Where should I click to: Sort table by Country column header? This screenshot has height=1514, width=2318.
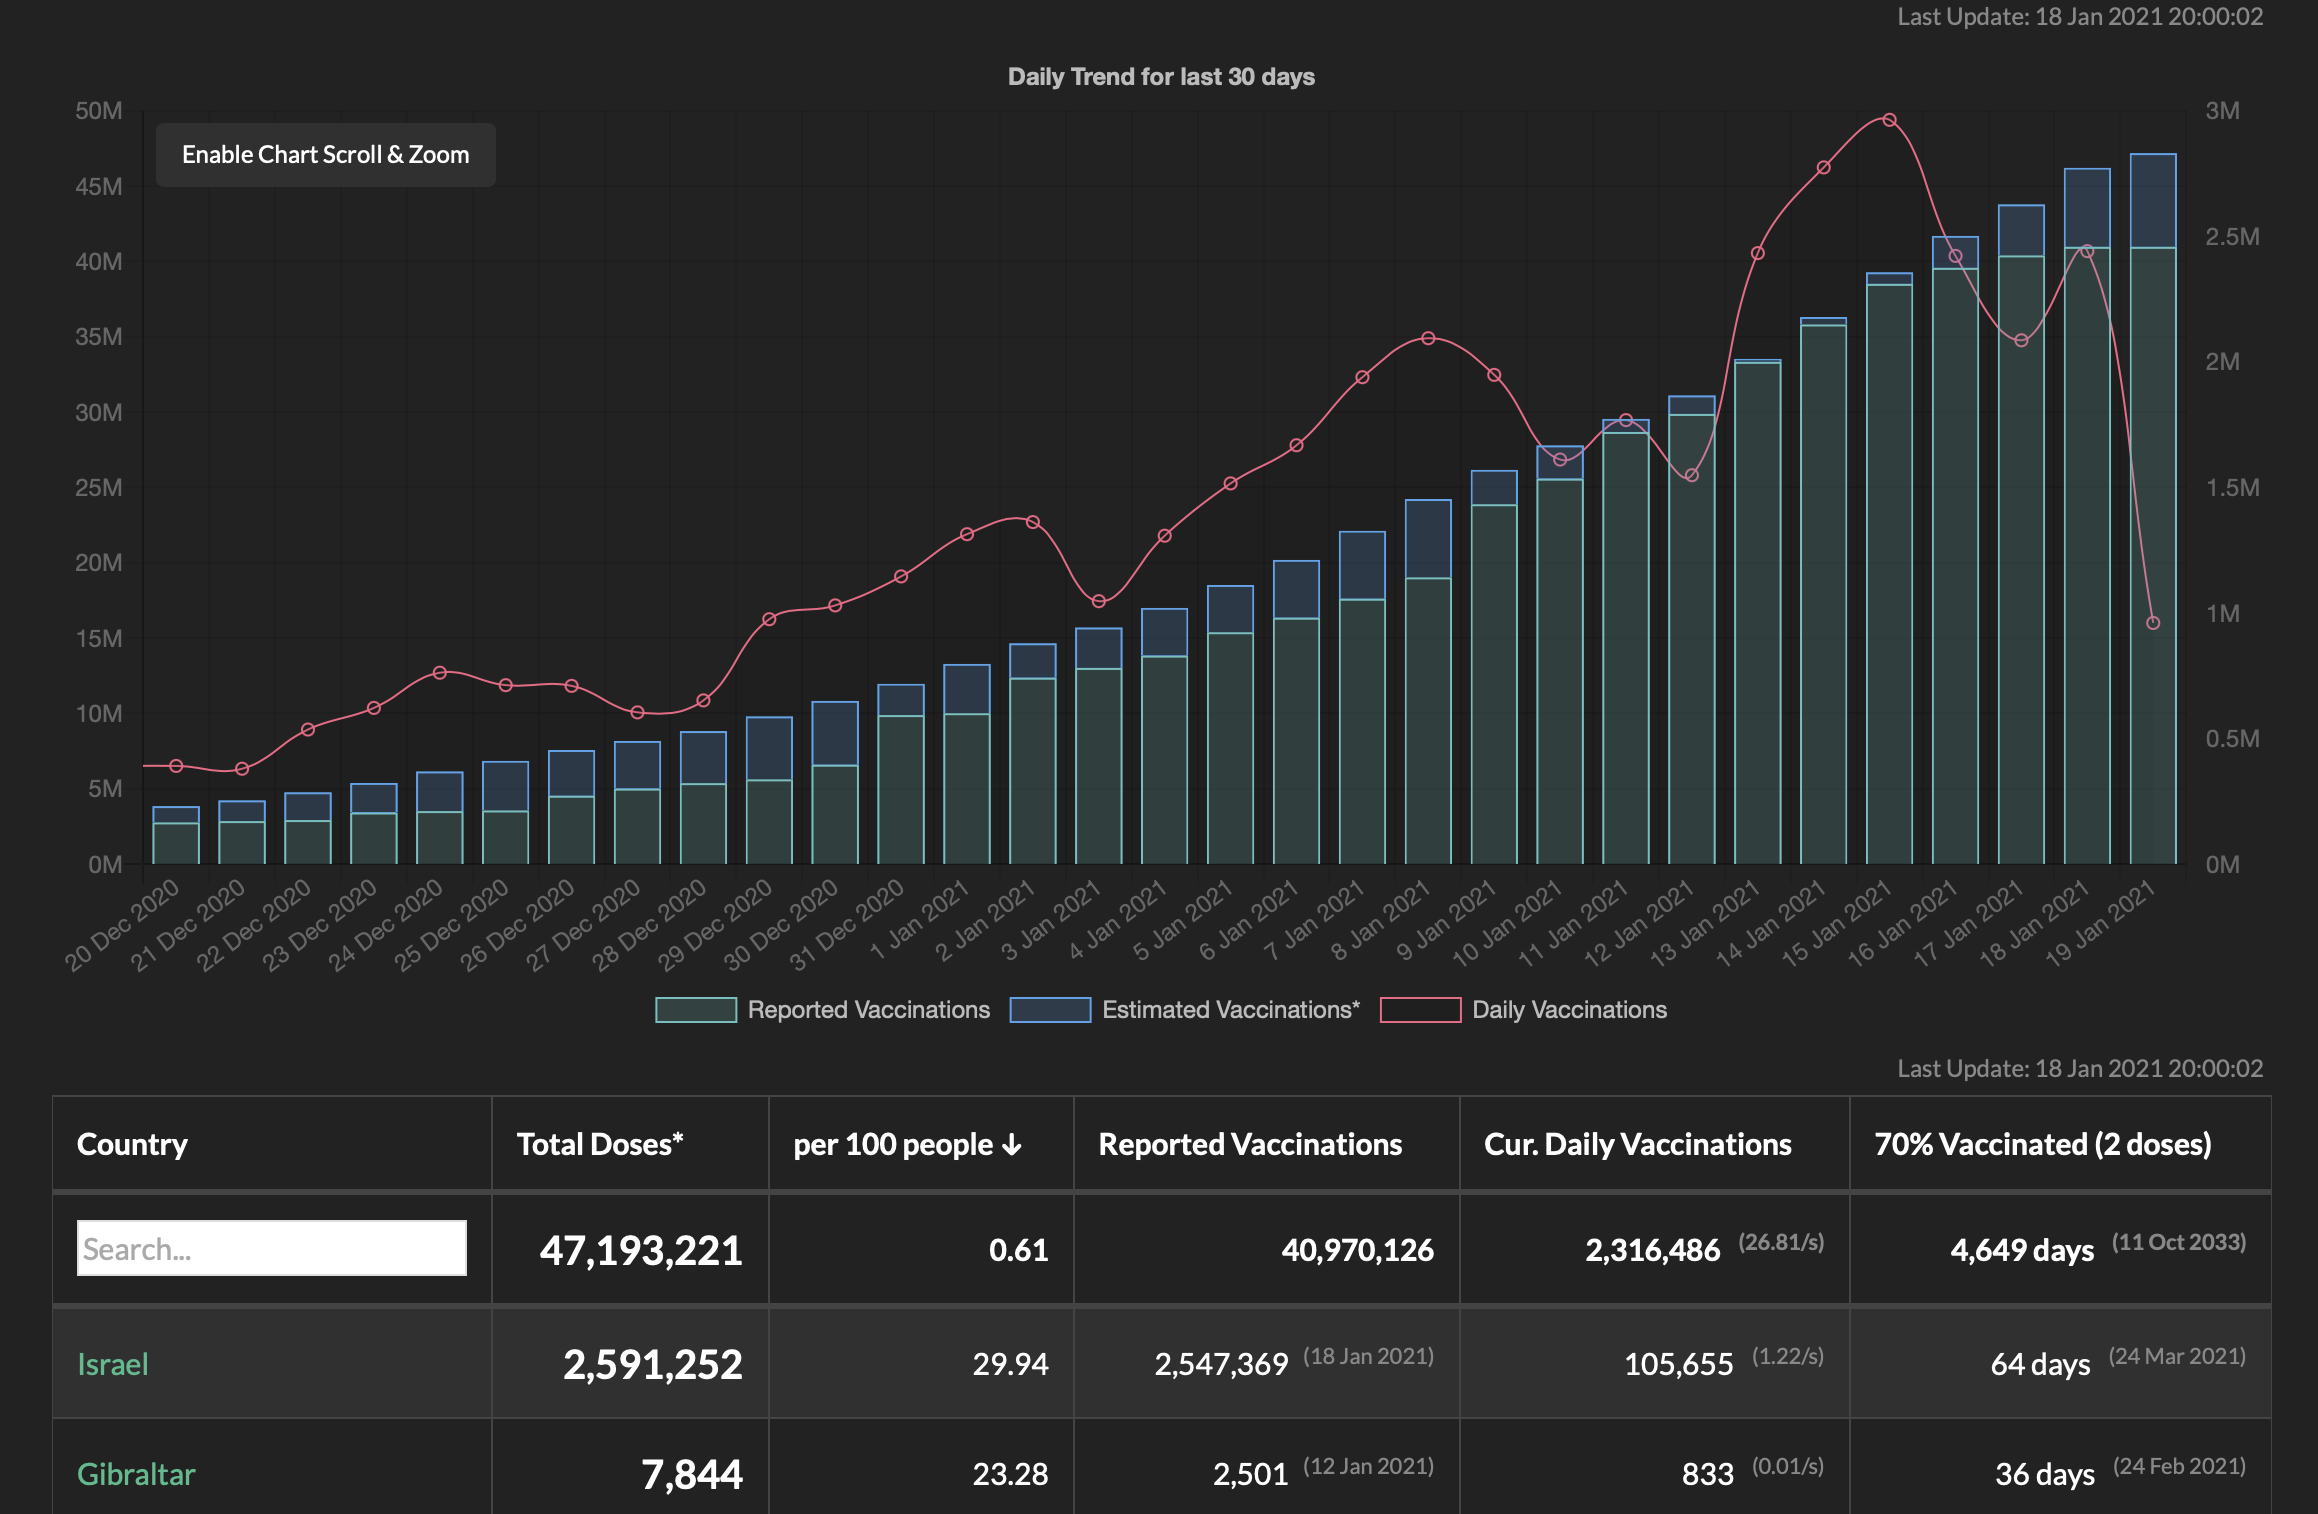point(132,1144)
